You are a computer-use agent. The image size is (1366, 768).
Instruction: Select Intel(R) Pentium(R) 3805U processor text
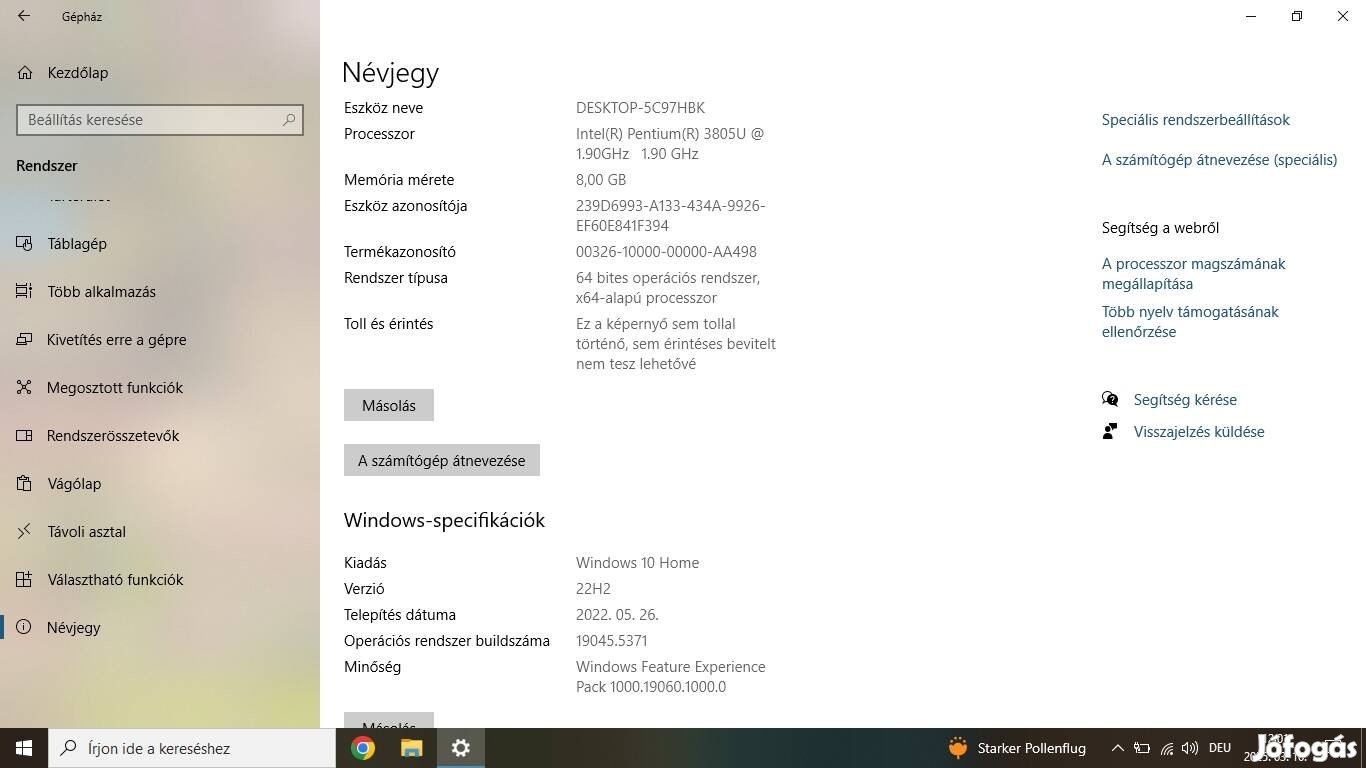click(x=670, y=144)
